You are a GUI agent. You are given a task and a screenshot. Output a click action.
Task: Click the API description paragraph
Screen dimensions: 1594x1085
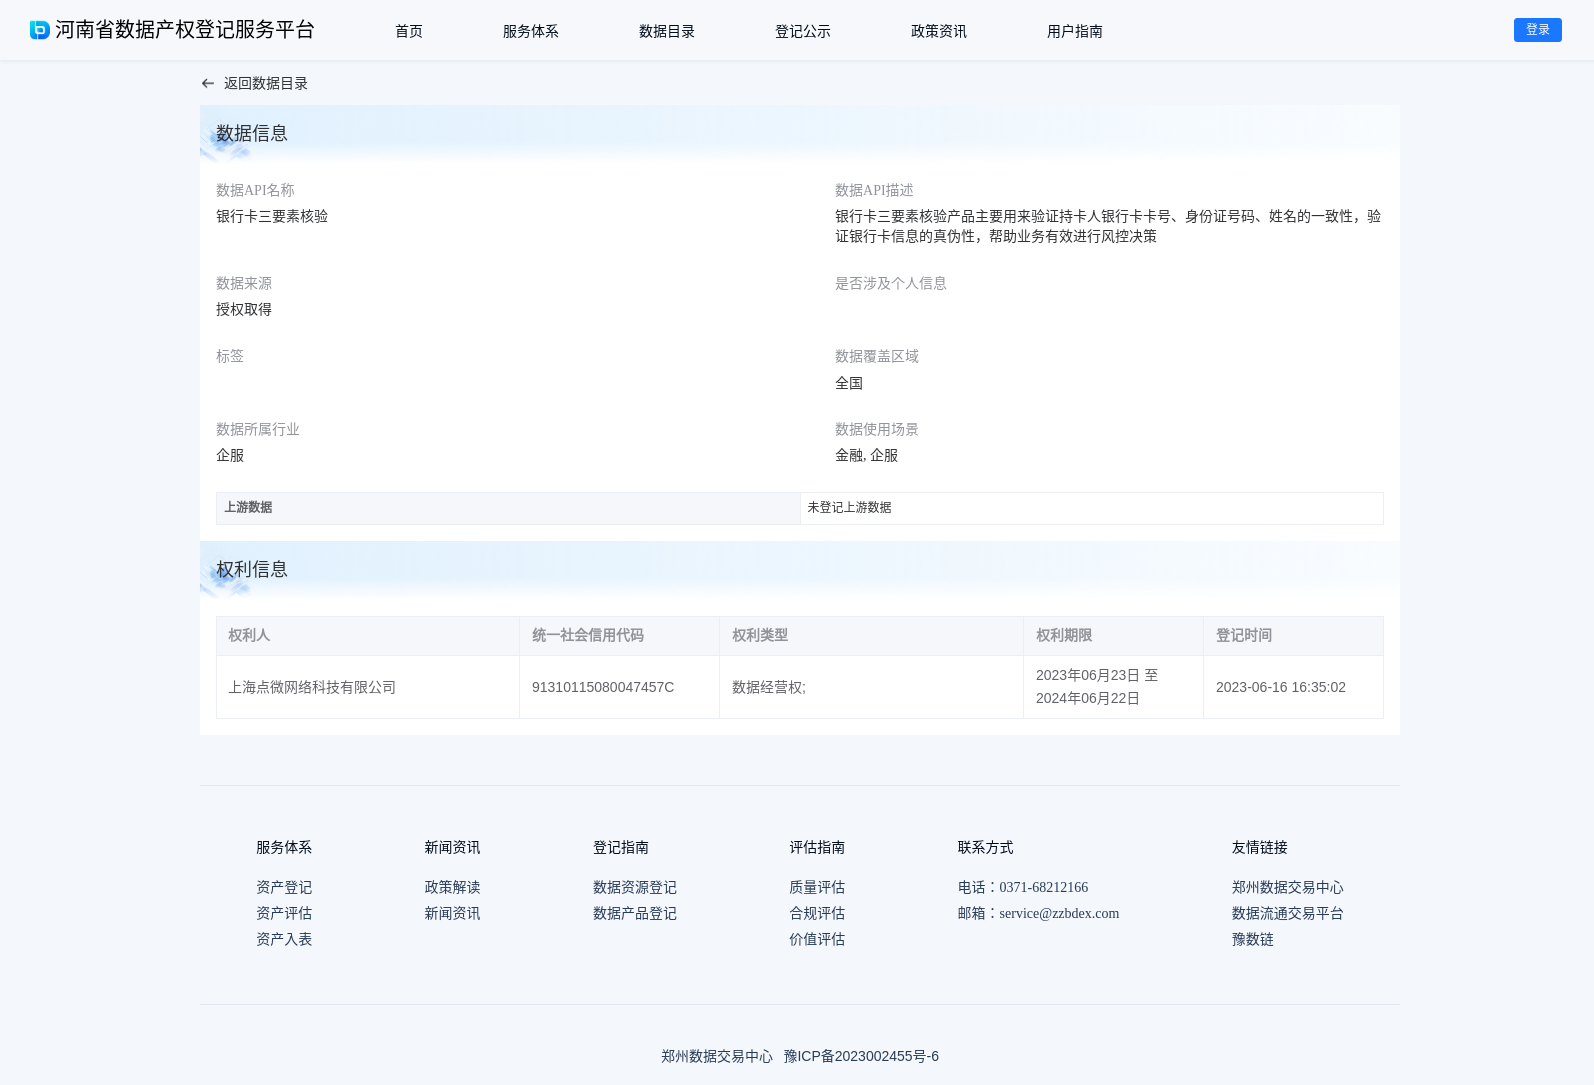coord(1108,226)
